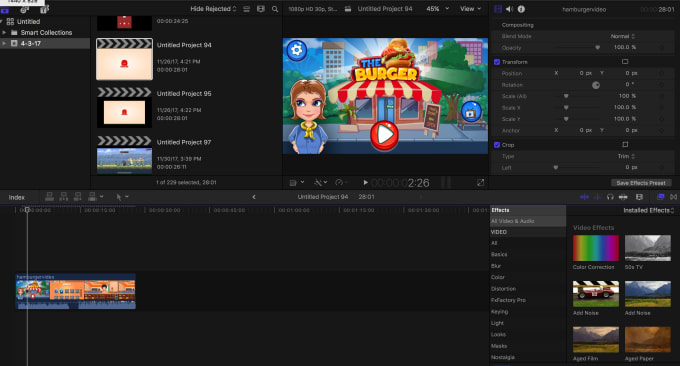Adjust the Crop Left slider
This screenshot has width=680, height=366.
pos(556,167)
